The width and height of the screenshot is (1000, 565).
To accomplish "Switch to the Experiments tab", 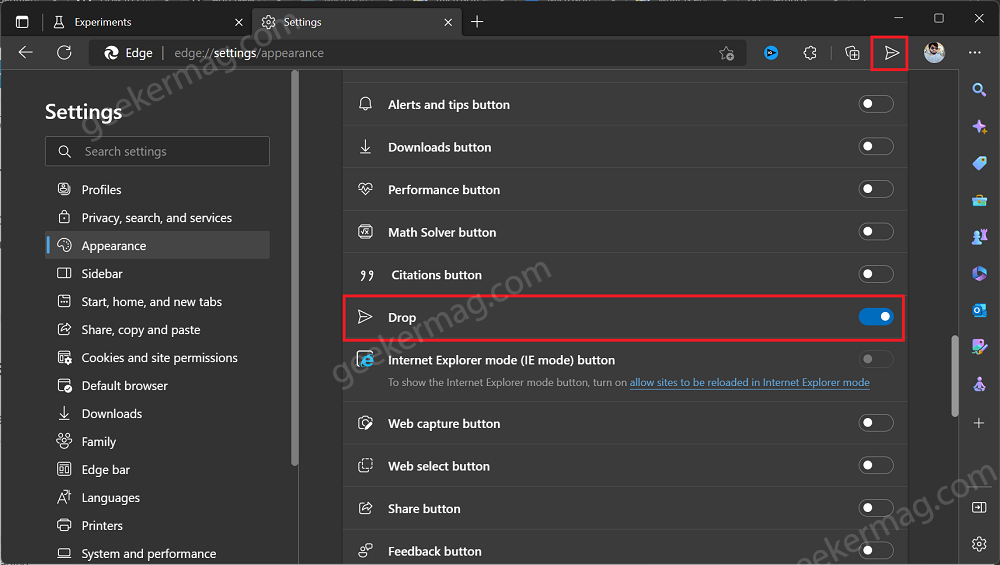I will pos(147,22).
